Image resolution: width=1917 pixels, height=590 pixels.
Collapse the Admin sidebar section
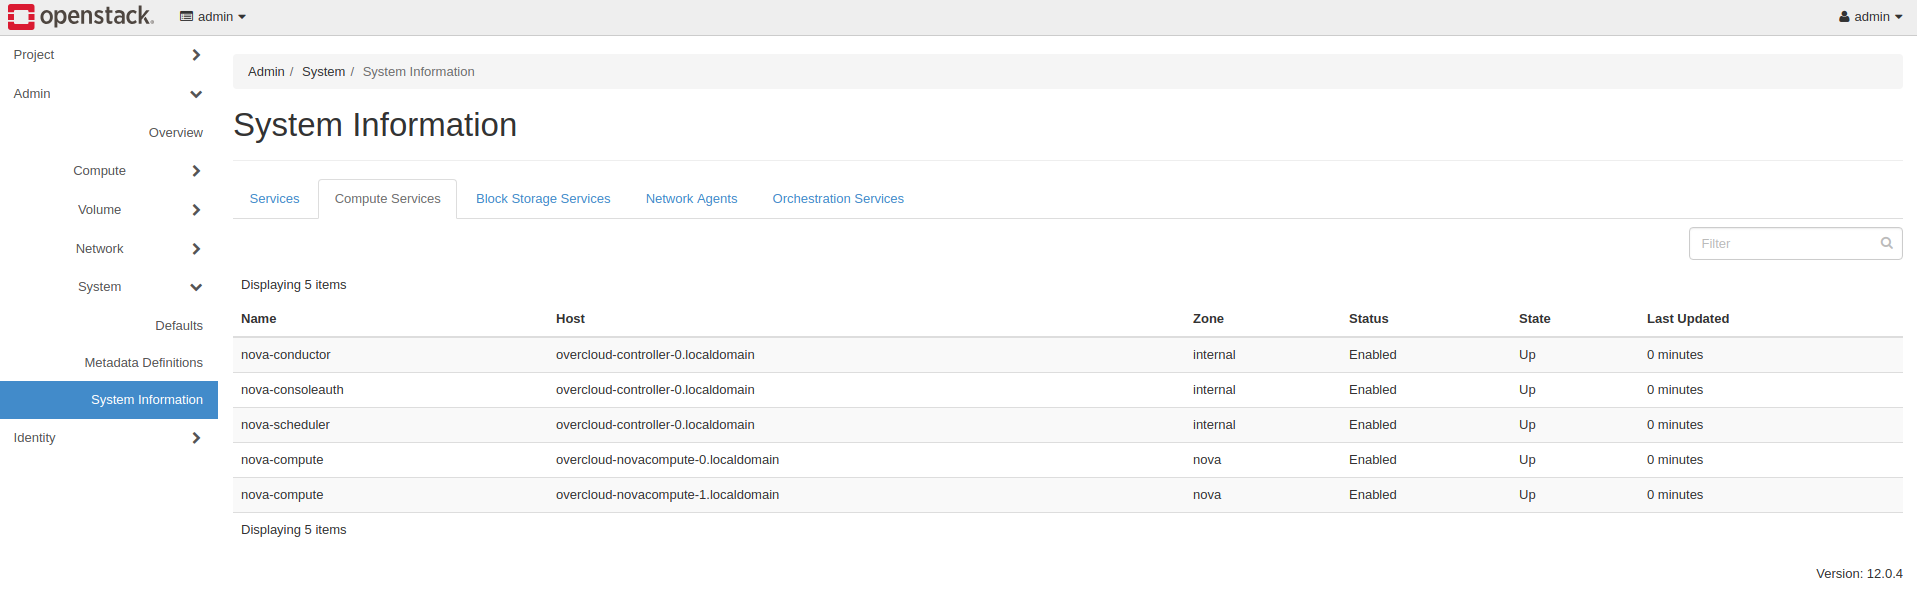point(108,94)
